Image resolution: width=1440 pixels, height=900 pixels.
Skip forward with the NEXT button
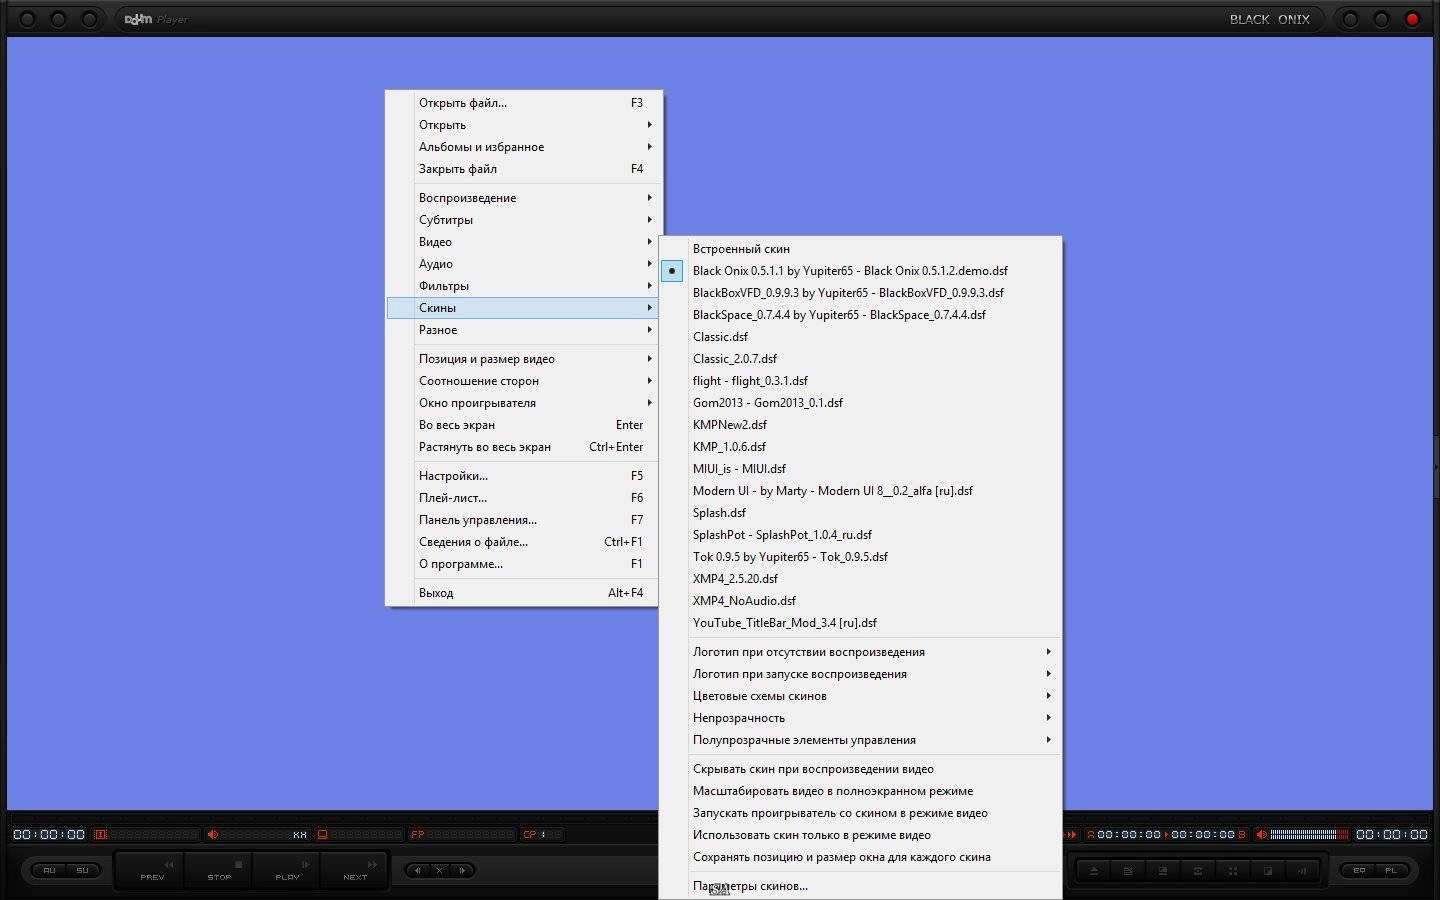tap(355, 870)
